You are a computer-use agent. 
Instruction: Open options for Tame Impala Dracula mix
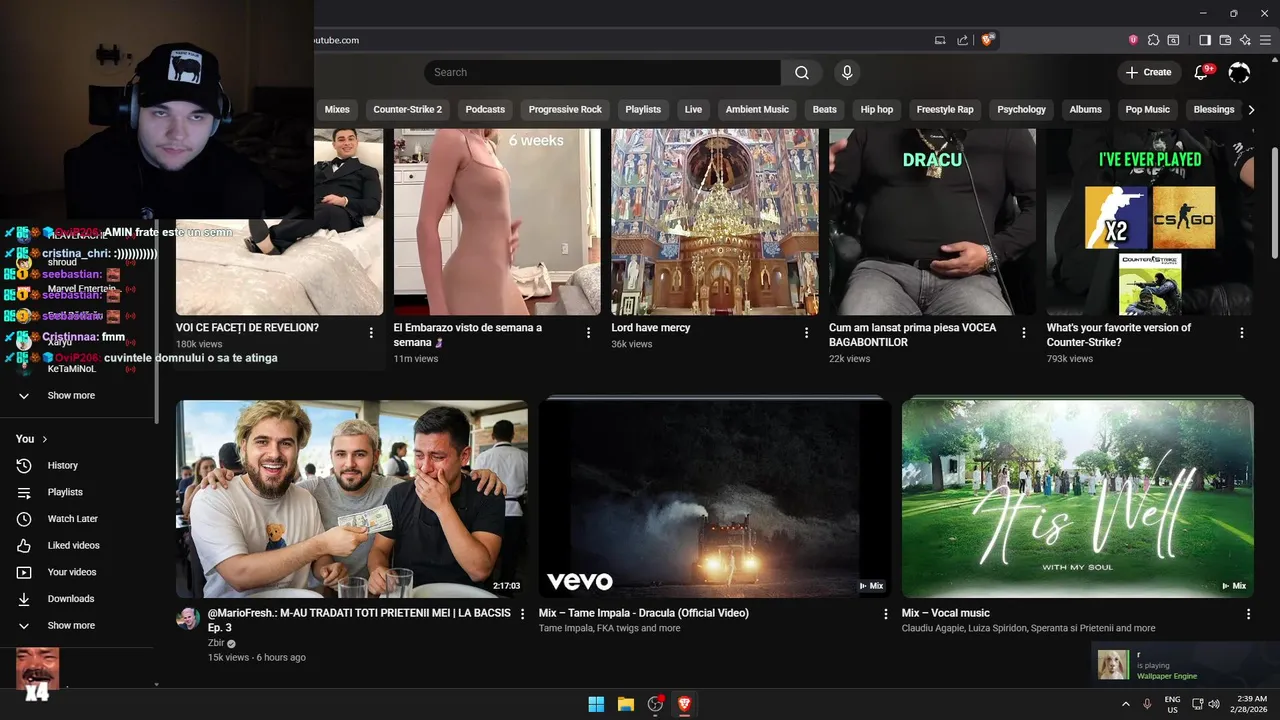click(x=885, y=614)
